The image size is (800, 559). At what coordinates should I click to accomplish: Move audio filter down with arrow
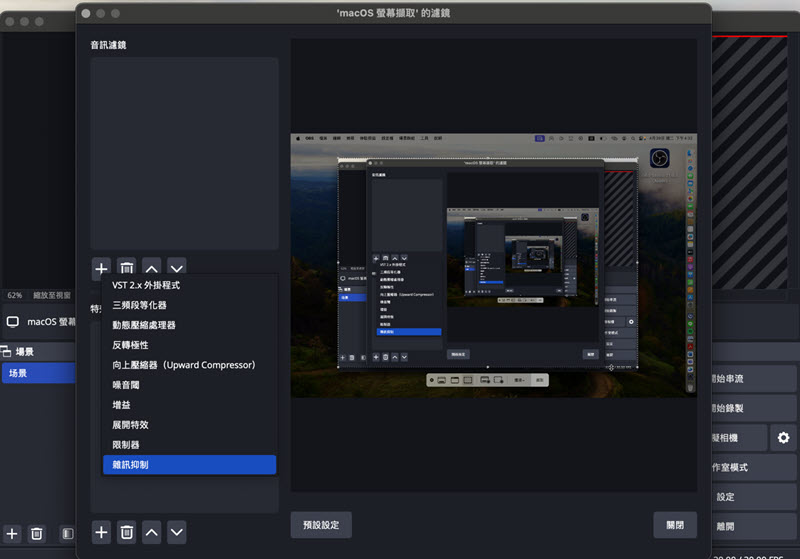(x=177, y=268)
